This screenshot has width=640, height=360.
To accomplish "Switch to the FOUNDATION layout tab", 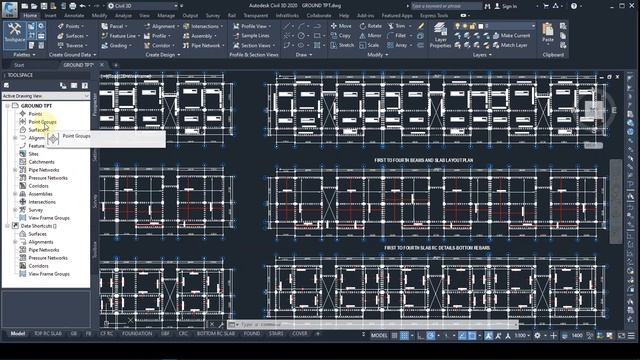I will click(x=137, y=333).
